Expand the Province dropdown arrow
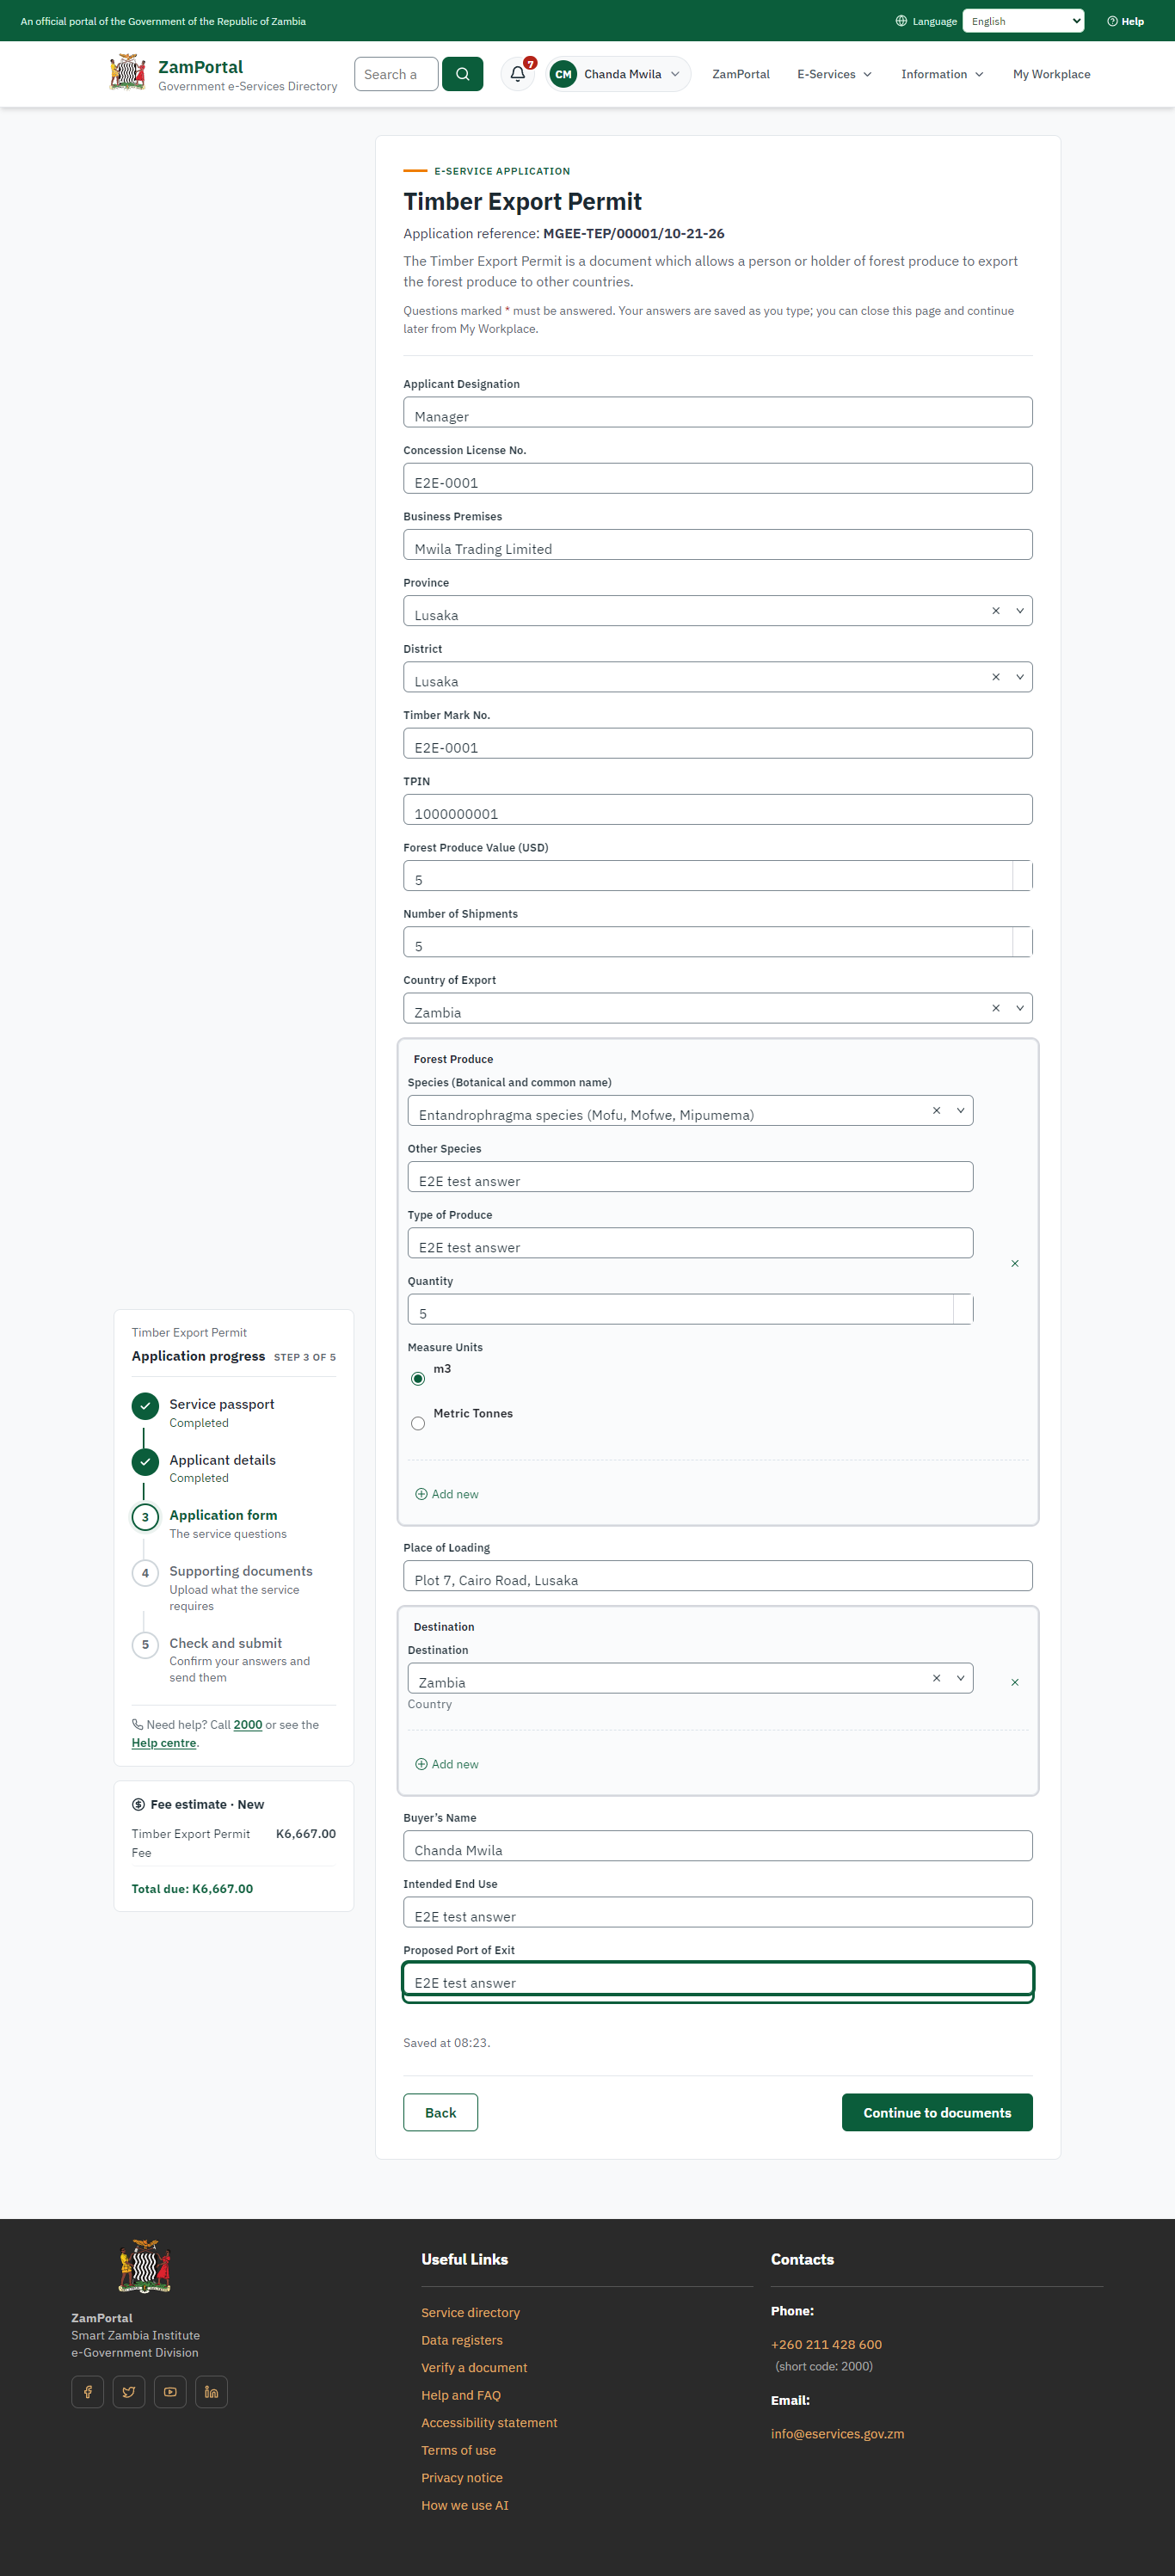The height and width of the screenshot is (2576, 1175). (x=1019, y=611)
